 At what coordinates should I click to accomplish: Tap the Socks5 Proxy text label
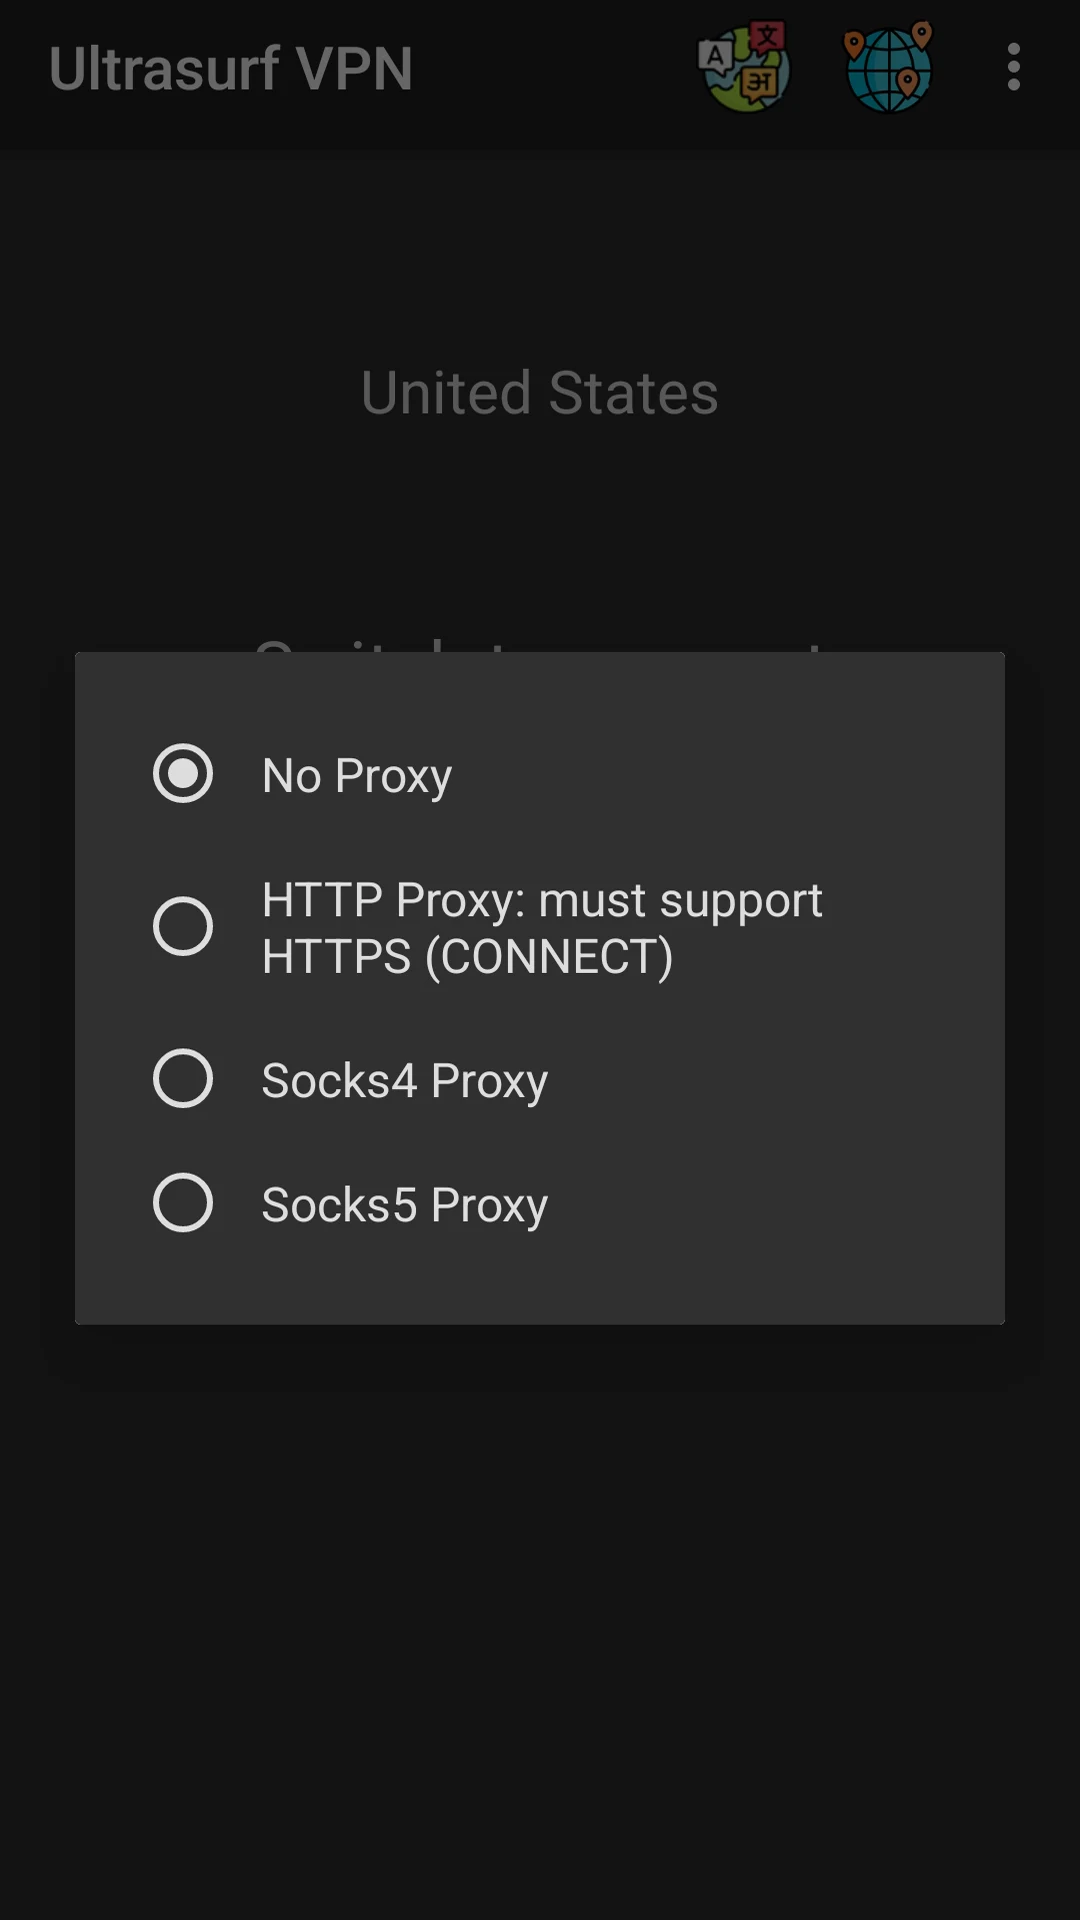[x=404, y=1203]
